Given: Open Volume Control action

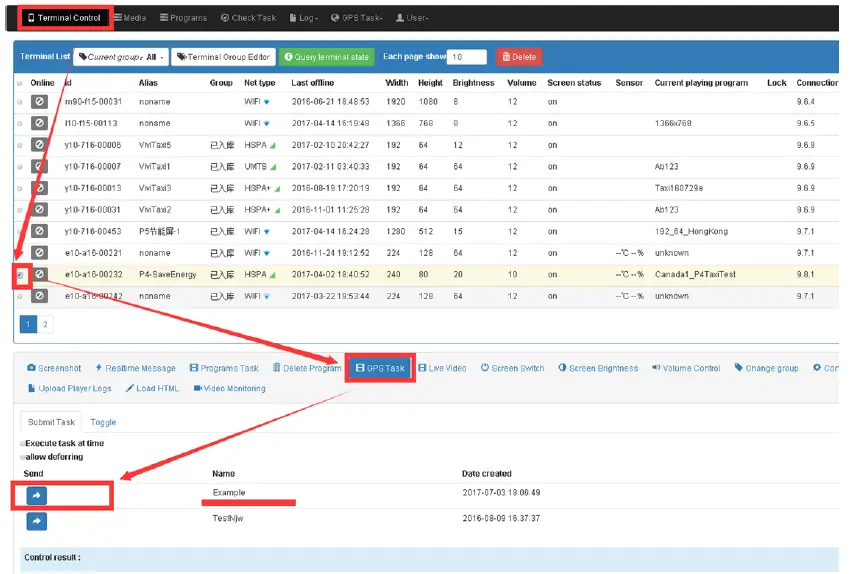Looking at the screenshot, I should pos(686,368).
